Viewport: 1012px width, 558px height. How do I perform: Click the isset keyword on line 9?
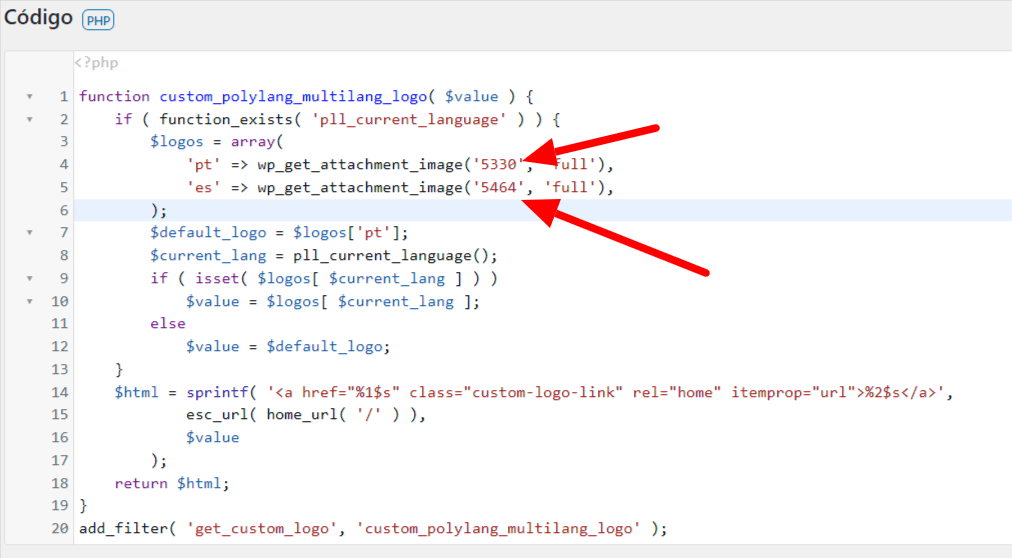pos(218,279)
